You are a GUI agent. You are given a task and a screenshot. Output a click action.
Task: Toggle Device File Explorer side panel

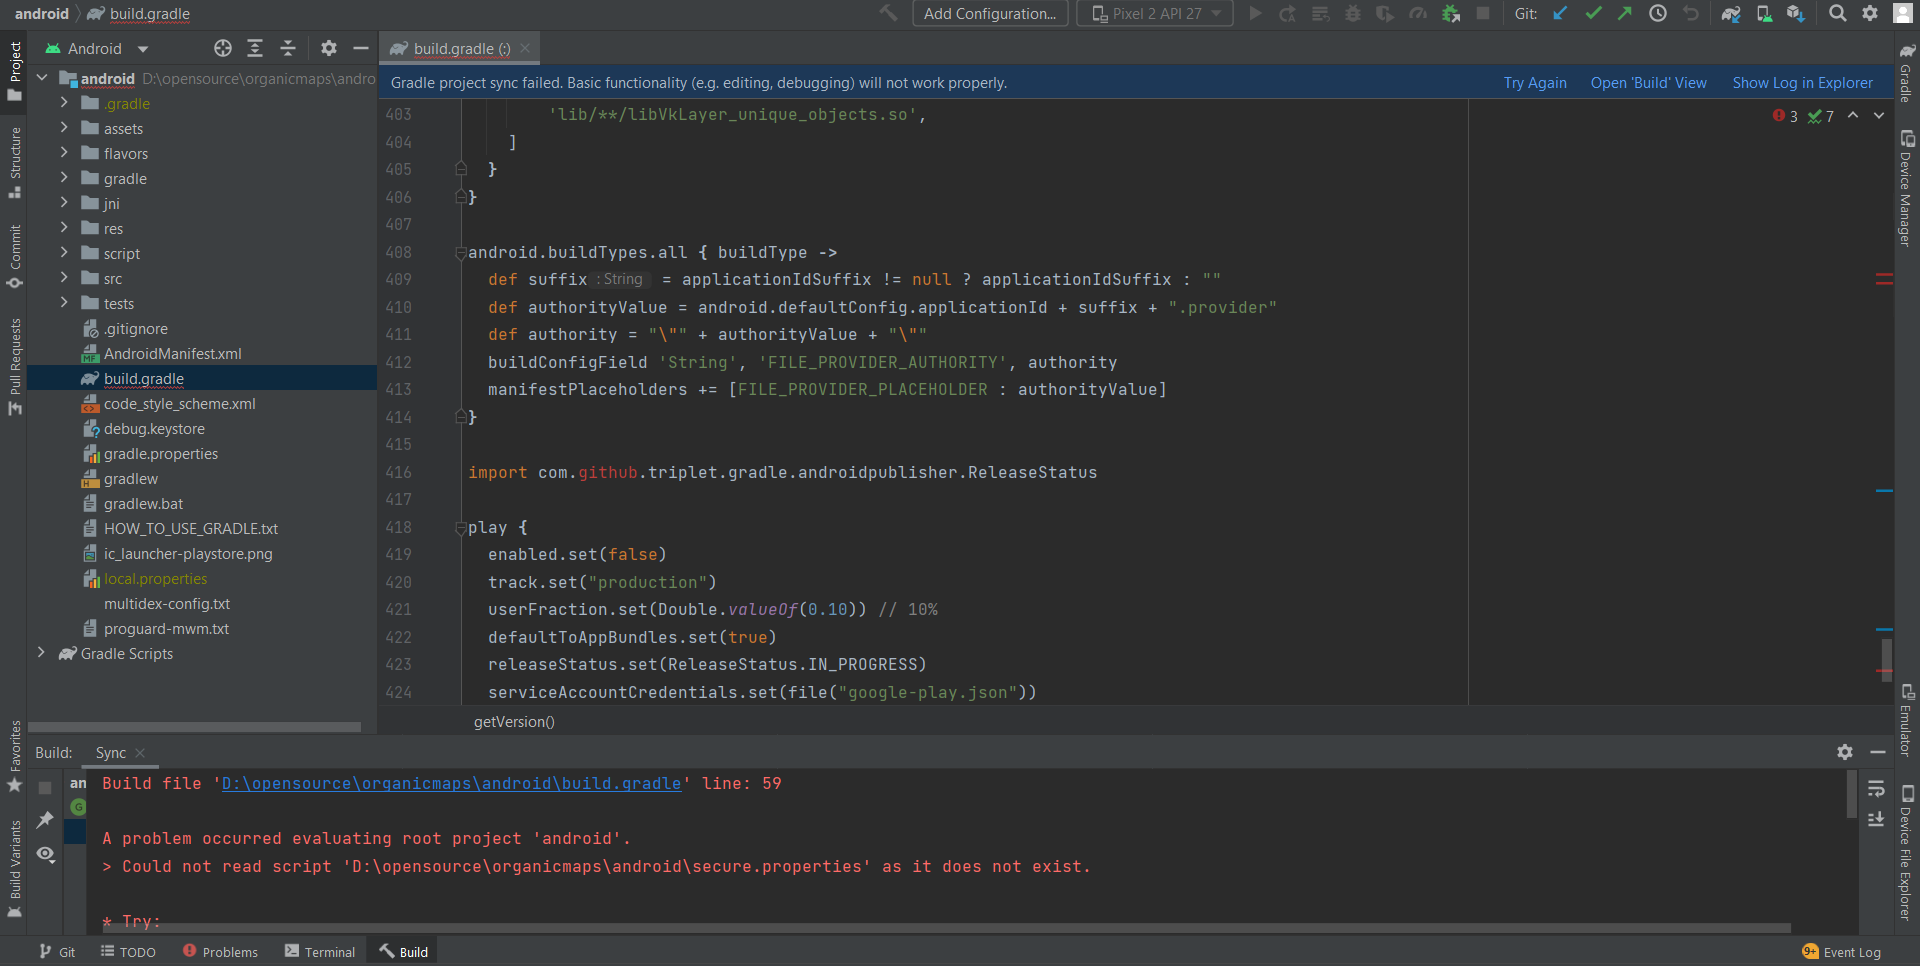tap(1907, 852)
